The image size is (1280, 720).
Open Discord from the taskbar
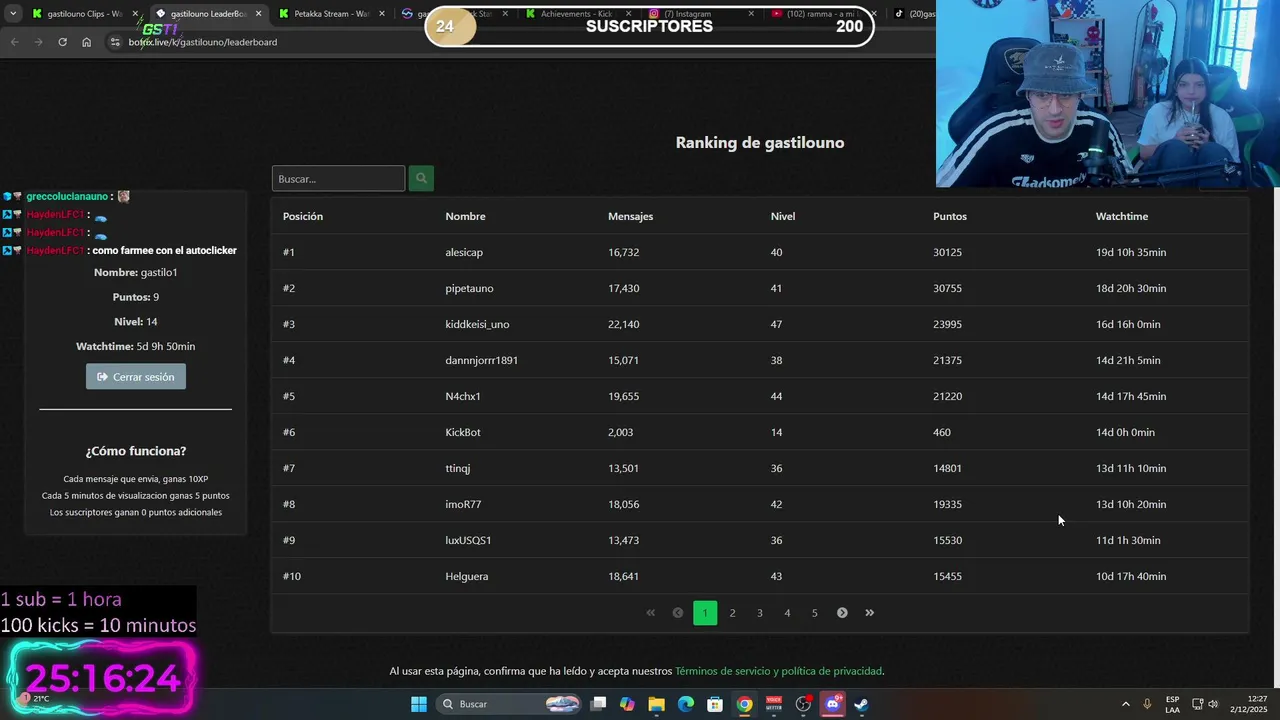832,704
